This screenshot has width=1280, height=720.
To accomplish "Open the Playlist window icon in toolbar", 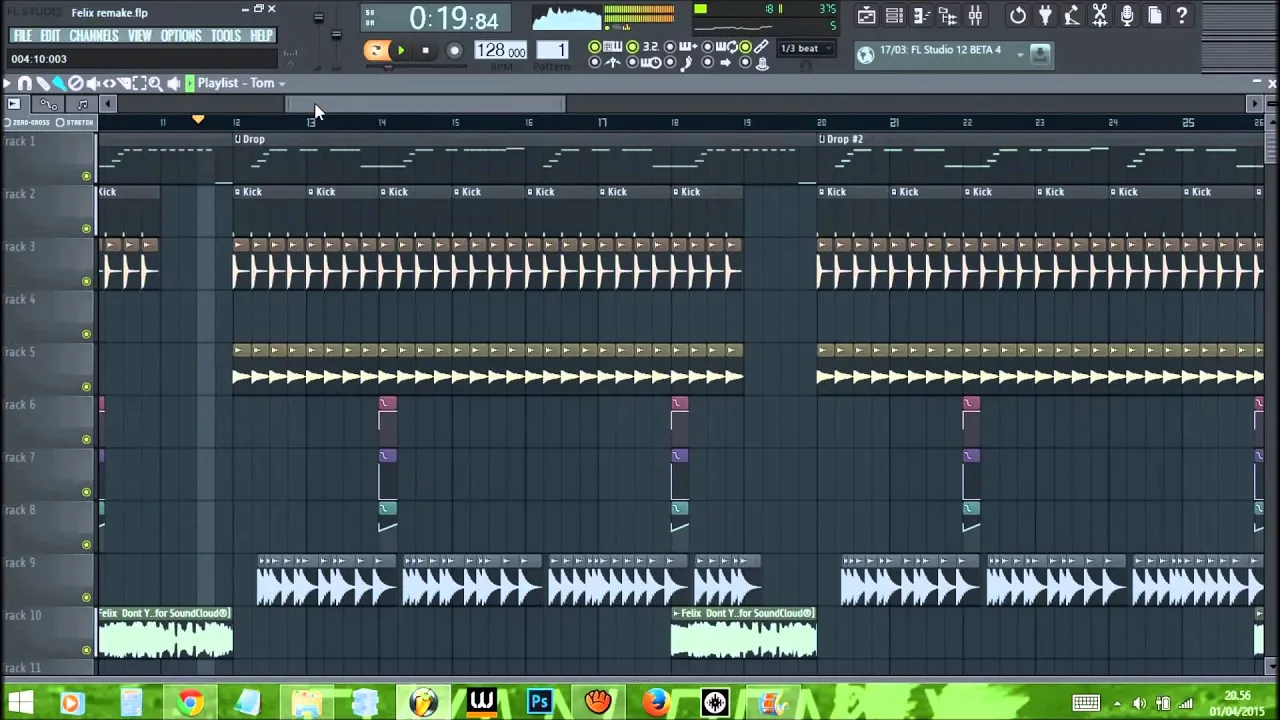I will [866, 16].
